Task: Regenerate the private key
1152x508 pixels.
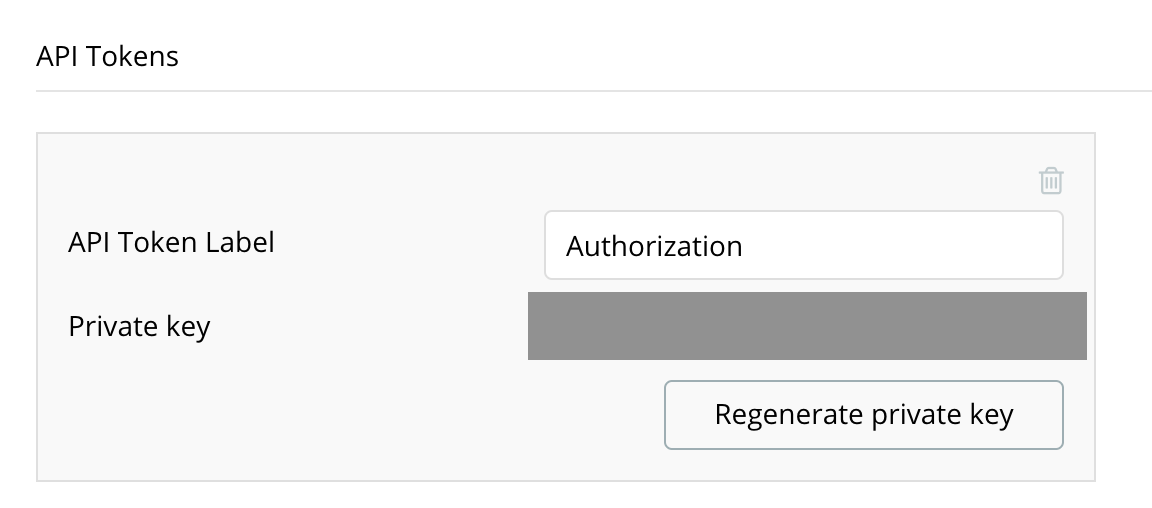Action: (863, 415)
